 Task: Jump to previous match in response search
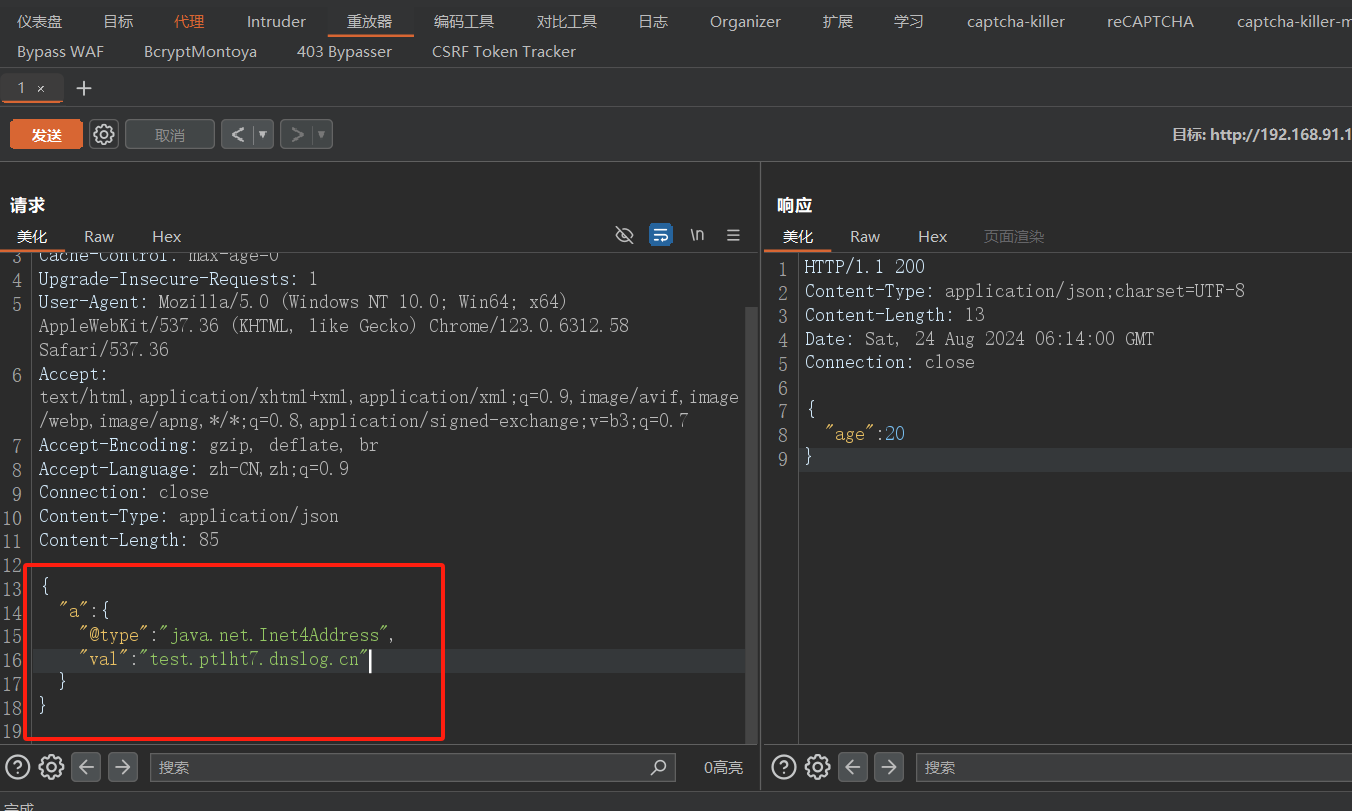(853, 767)
